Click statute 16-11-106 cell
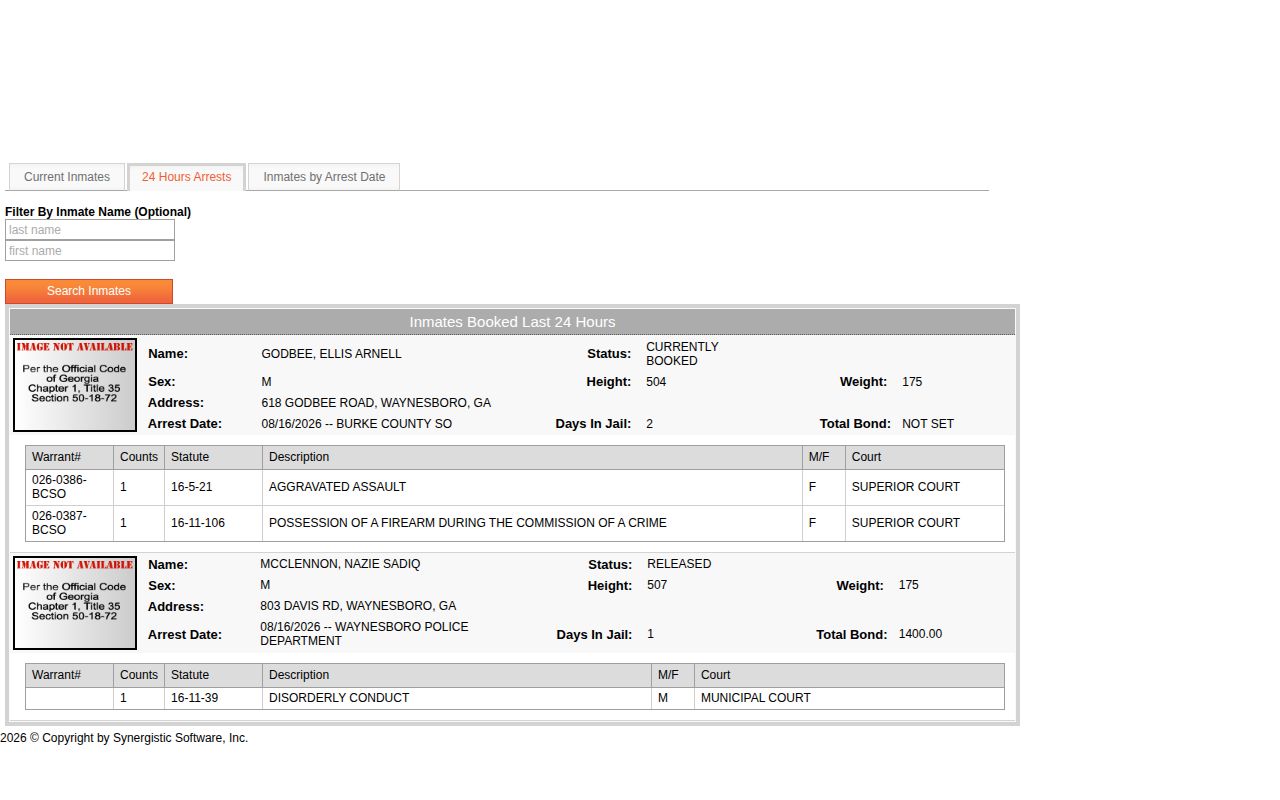Viewport: 1280px width, 800px height. point(213,523)
